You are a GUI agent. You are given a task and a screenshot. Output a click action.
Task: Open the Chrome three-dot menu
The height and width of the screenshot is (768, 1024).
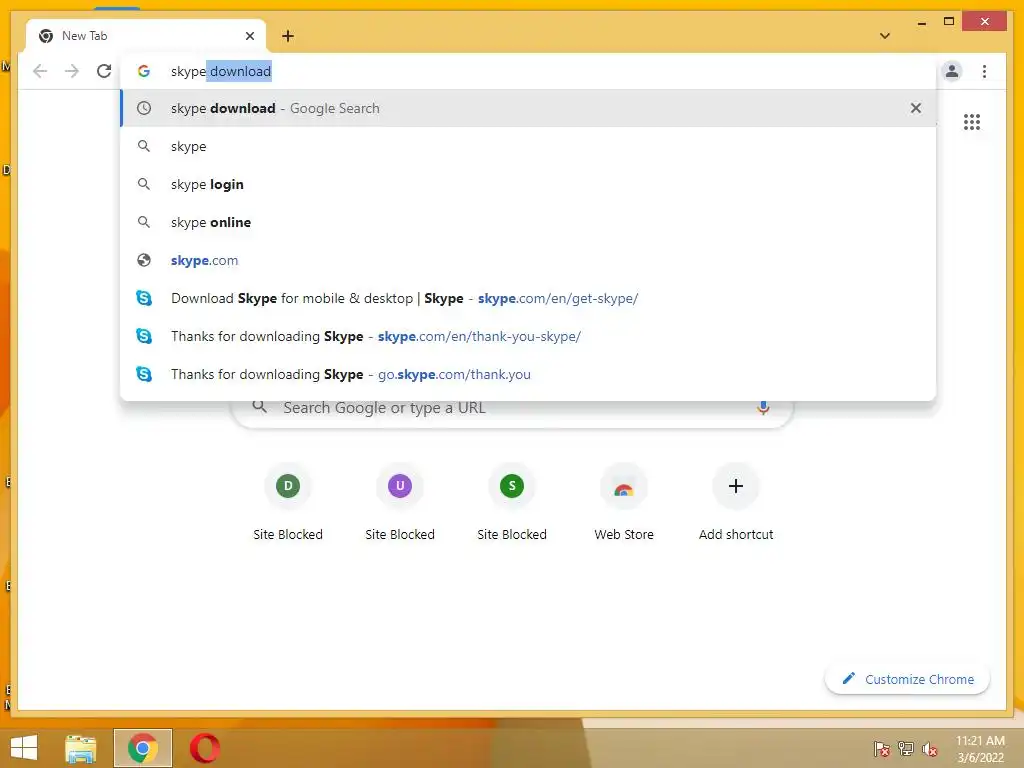tap(984, 71)
